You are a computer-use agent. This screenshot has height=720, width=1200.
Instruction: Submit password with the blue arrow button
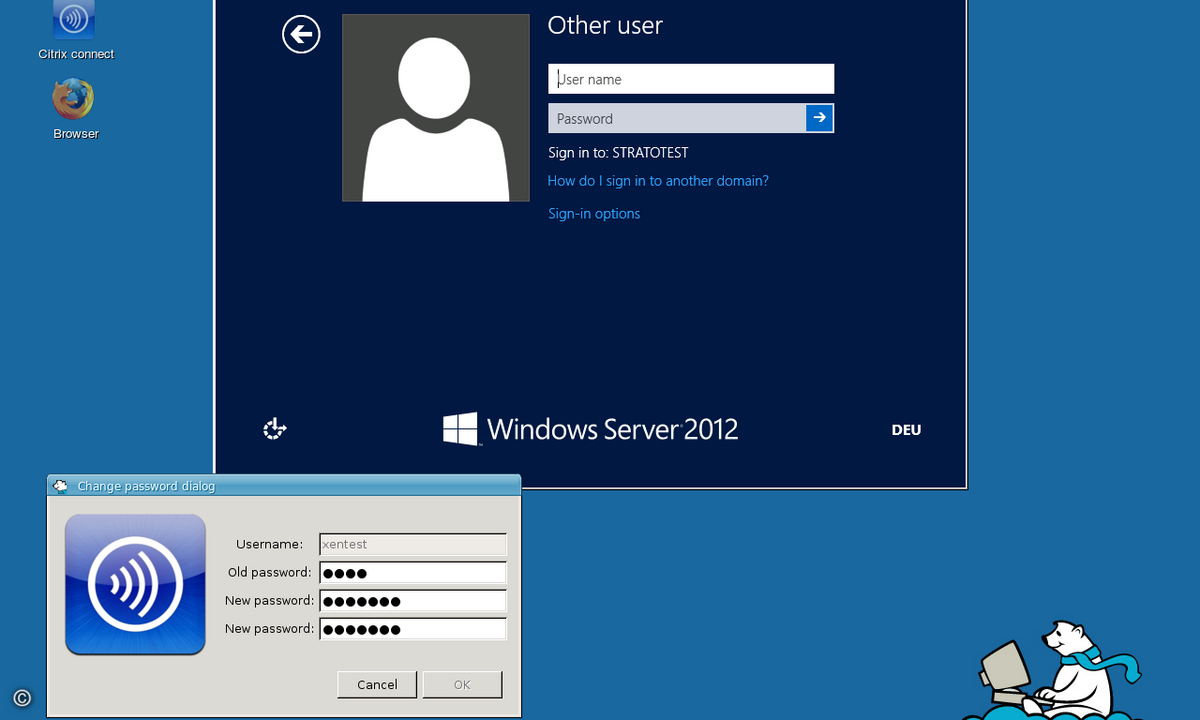[820, 118]
